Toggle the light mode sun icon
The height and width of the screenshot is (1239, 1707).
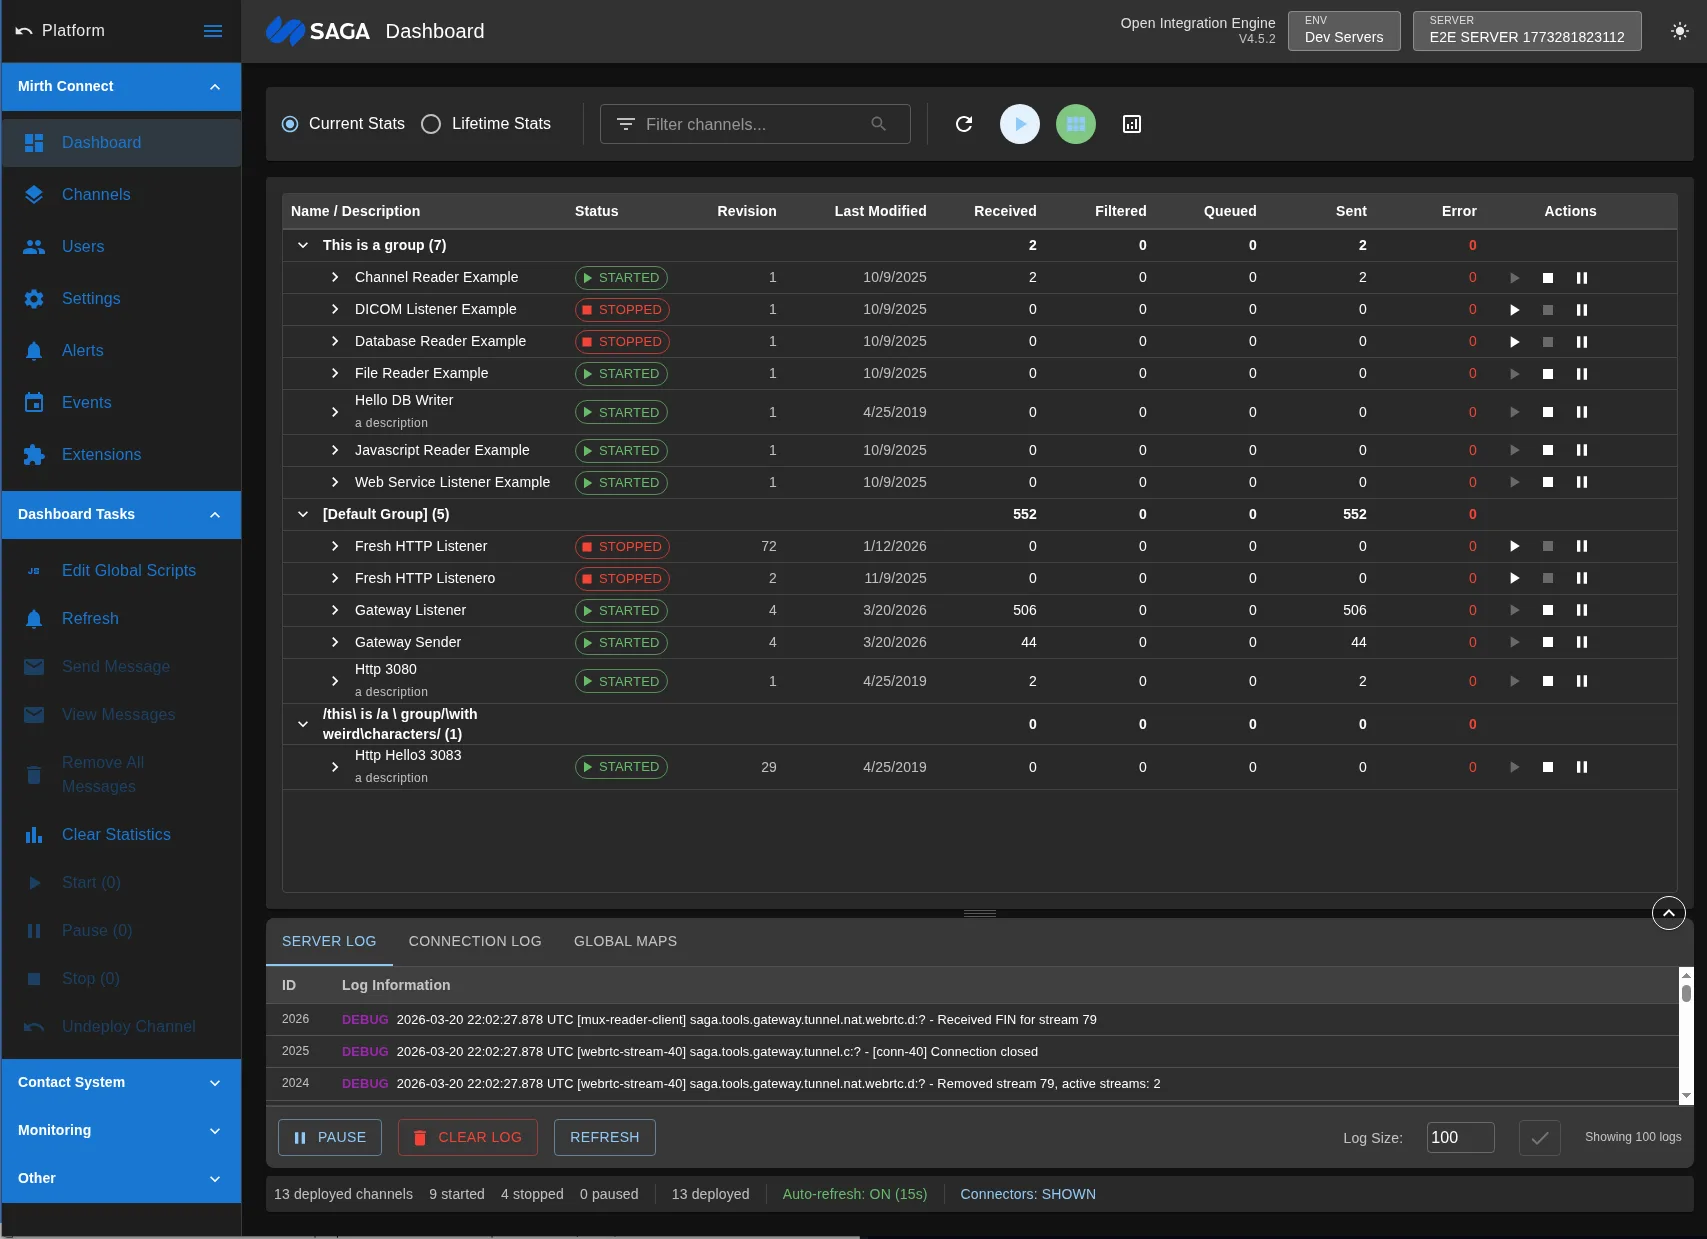point(1679,31)
